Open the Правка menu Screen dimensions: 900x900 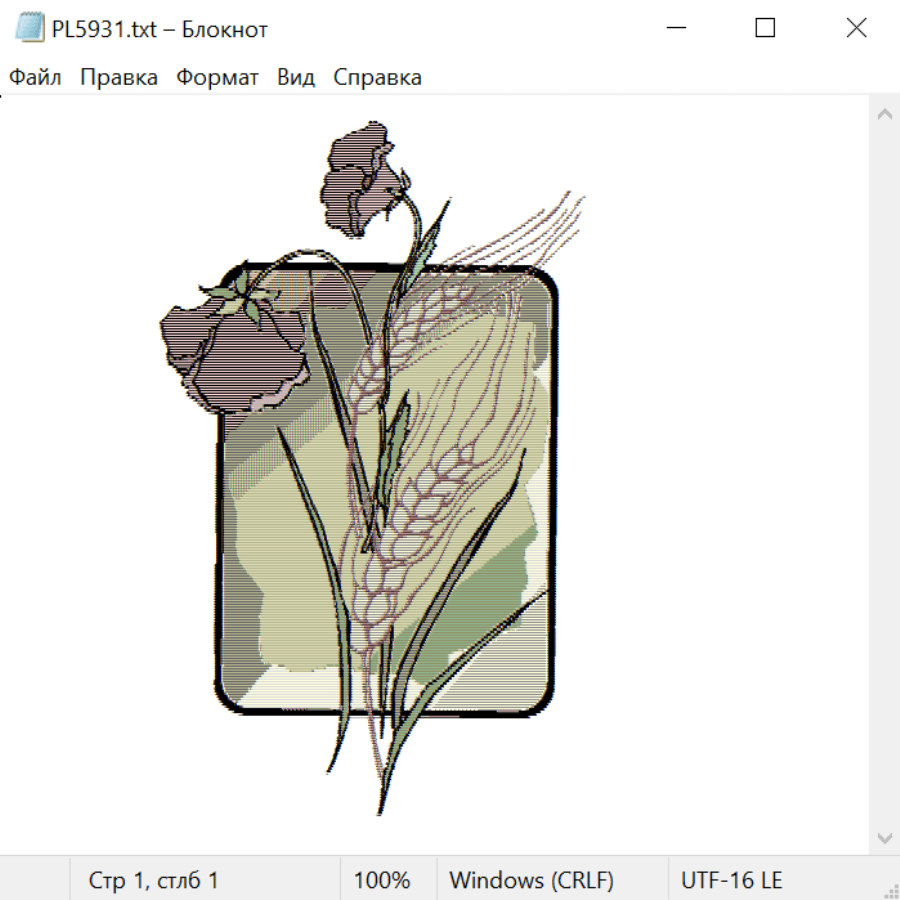pos(119,77)
